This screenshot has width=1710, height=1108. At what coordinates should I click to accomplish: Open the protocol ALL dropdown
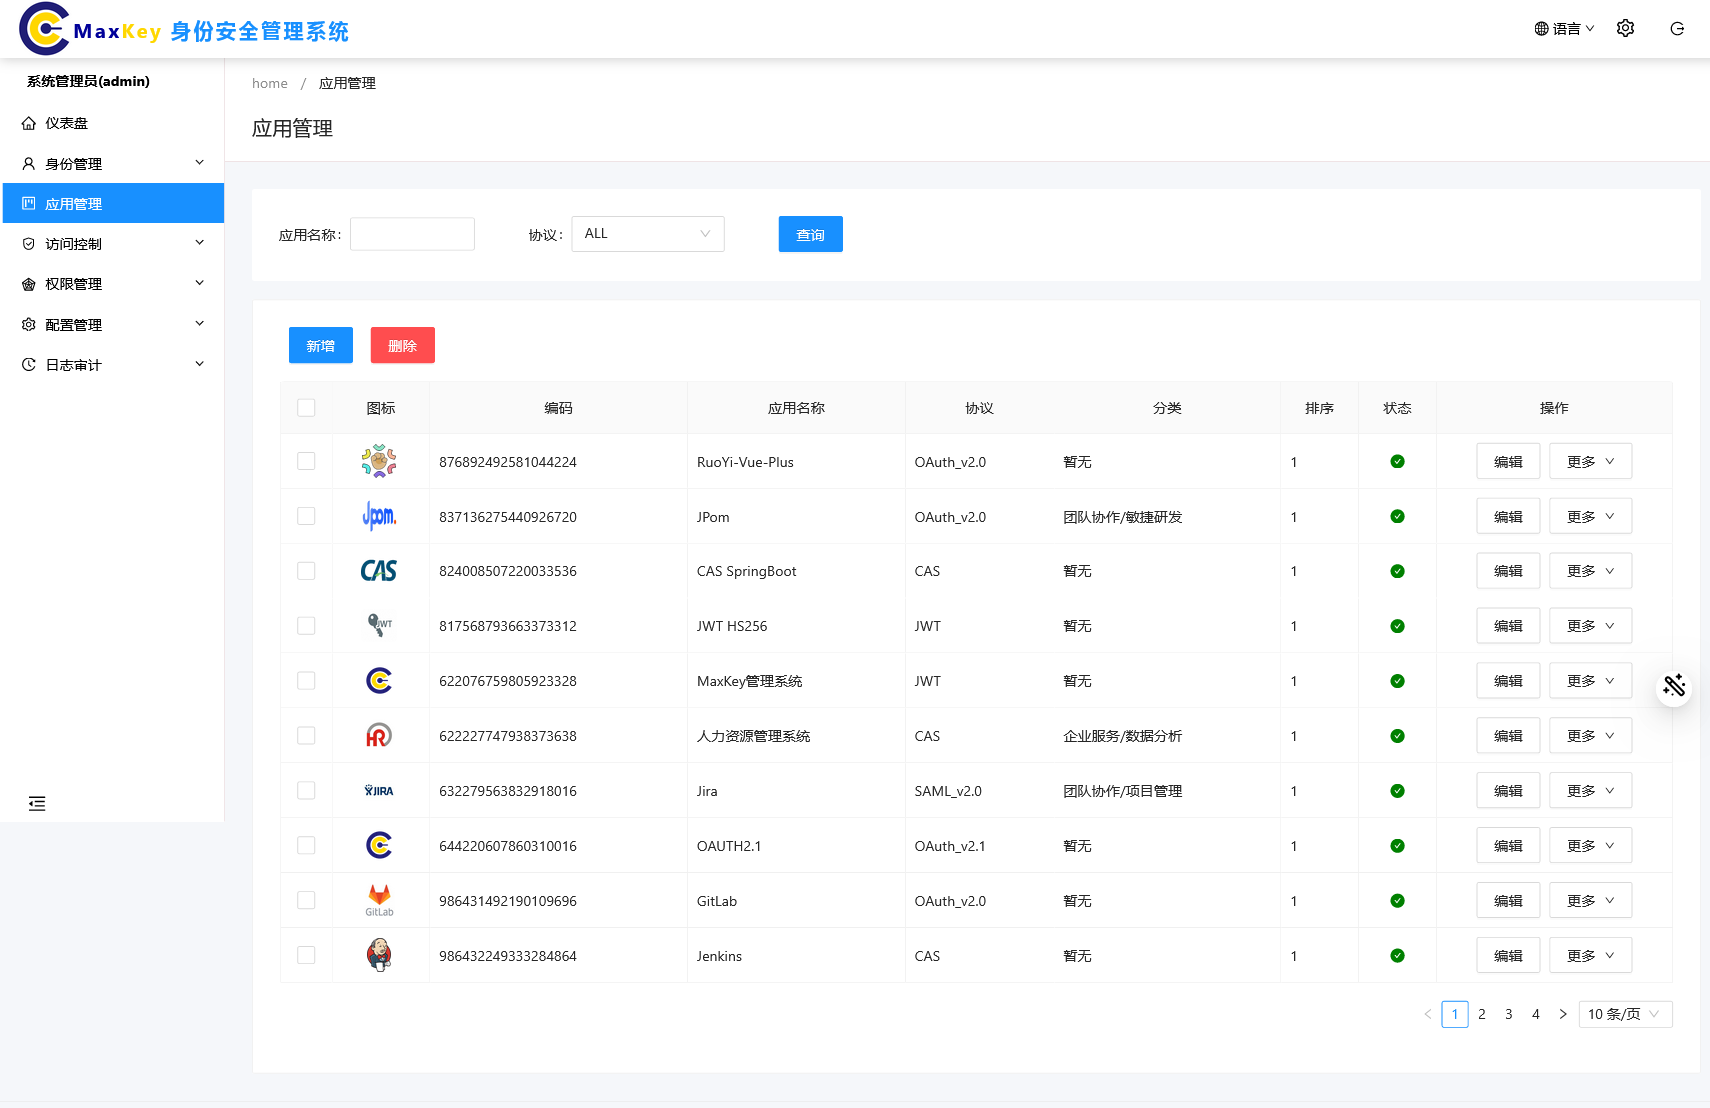[x=647, y=234]
